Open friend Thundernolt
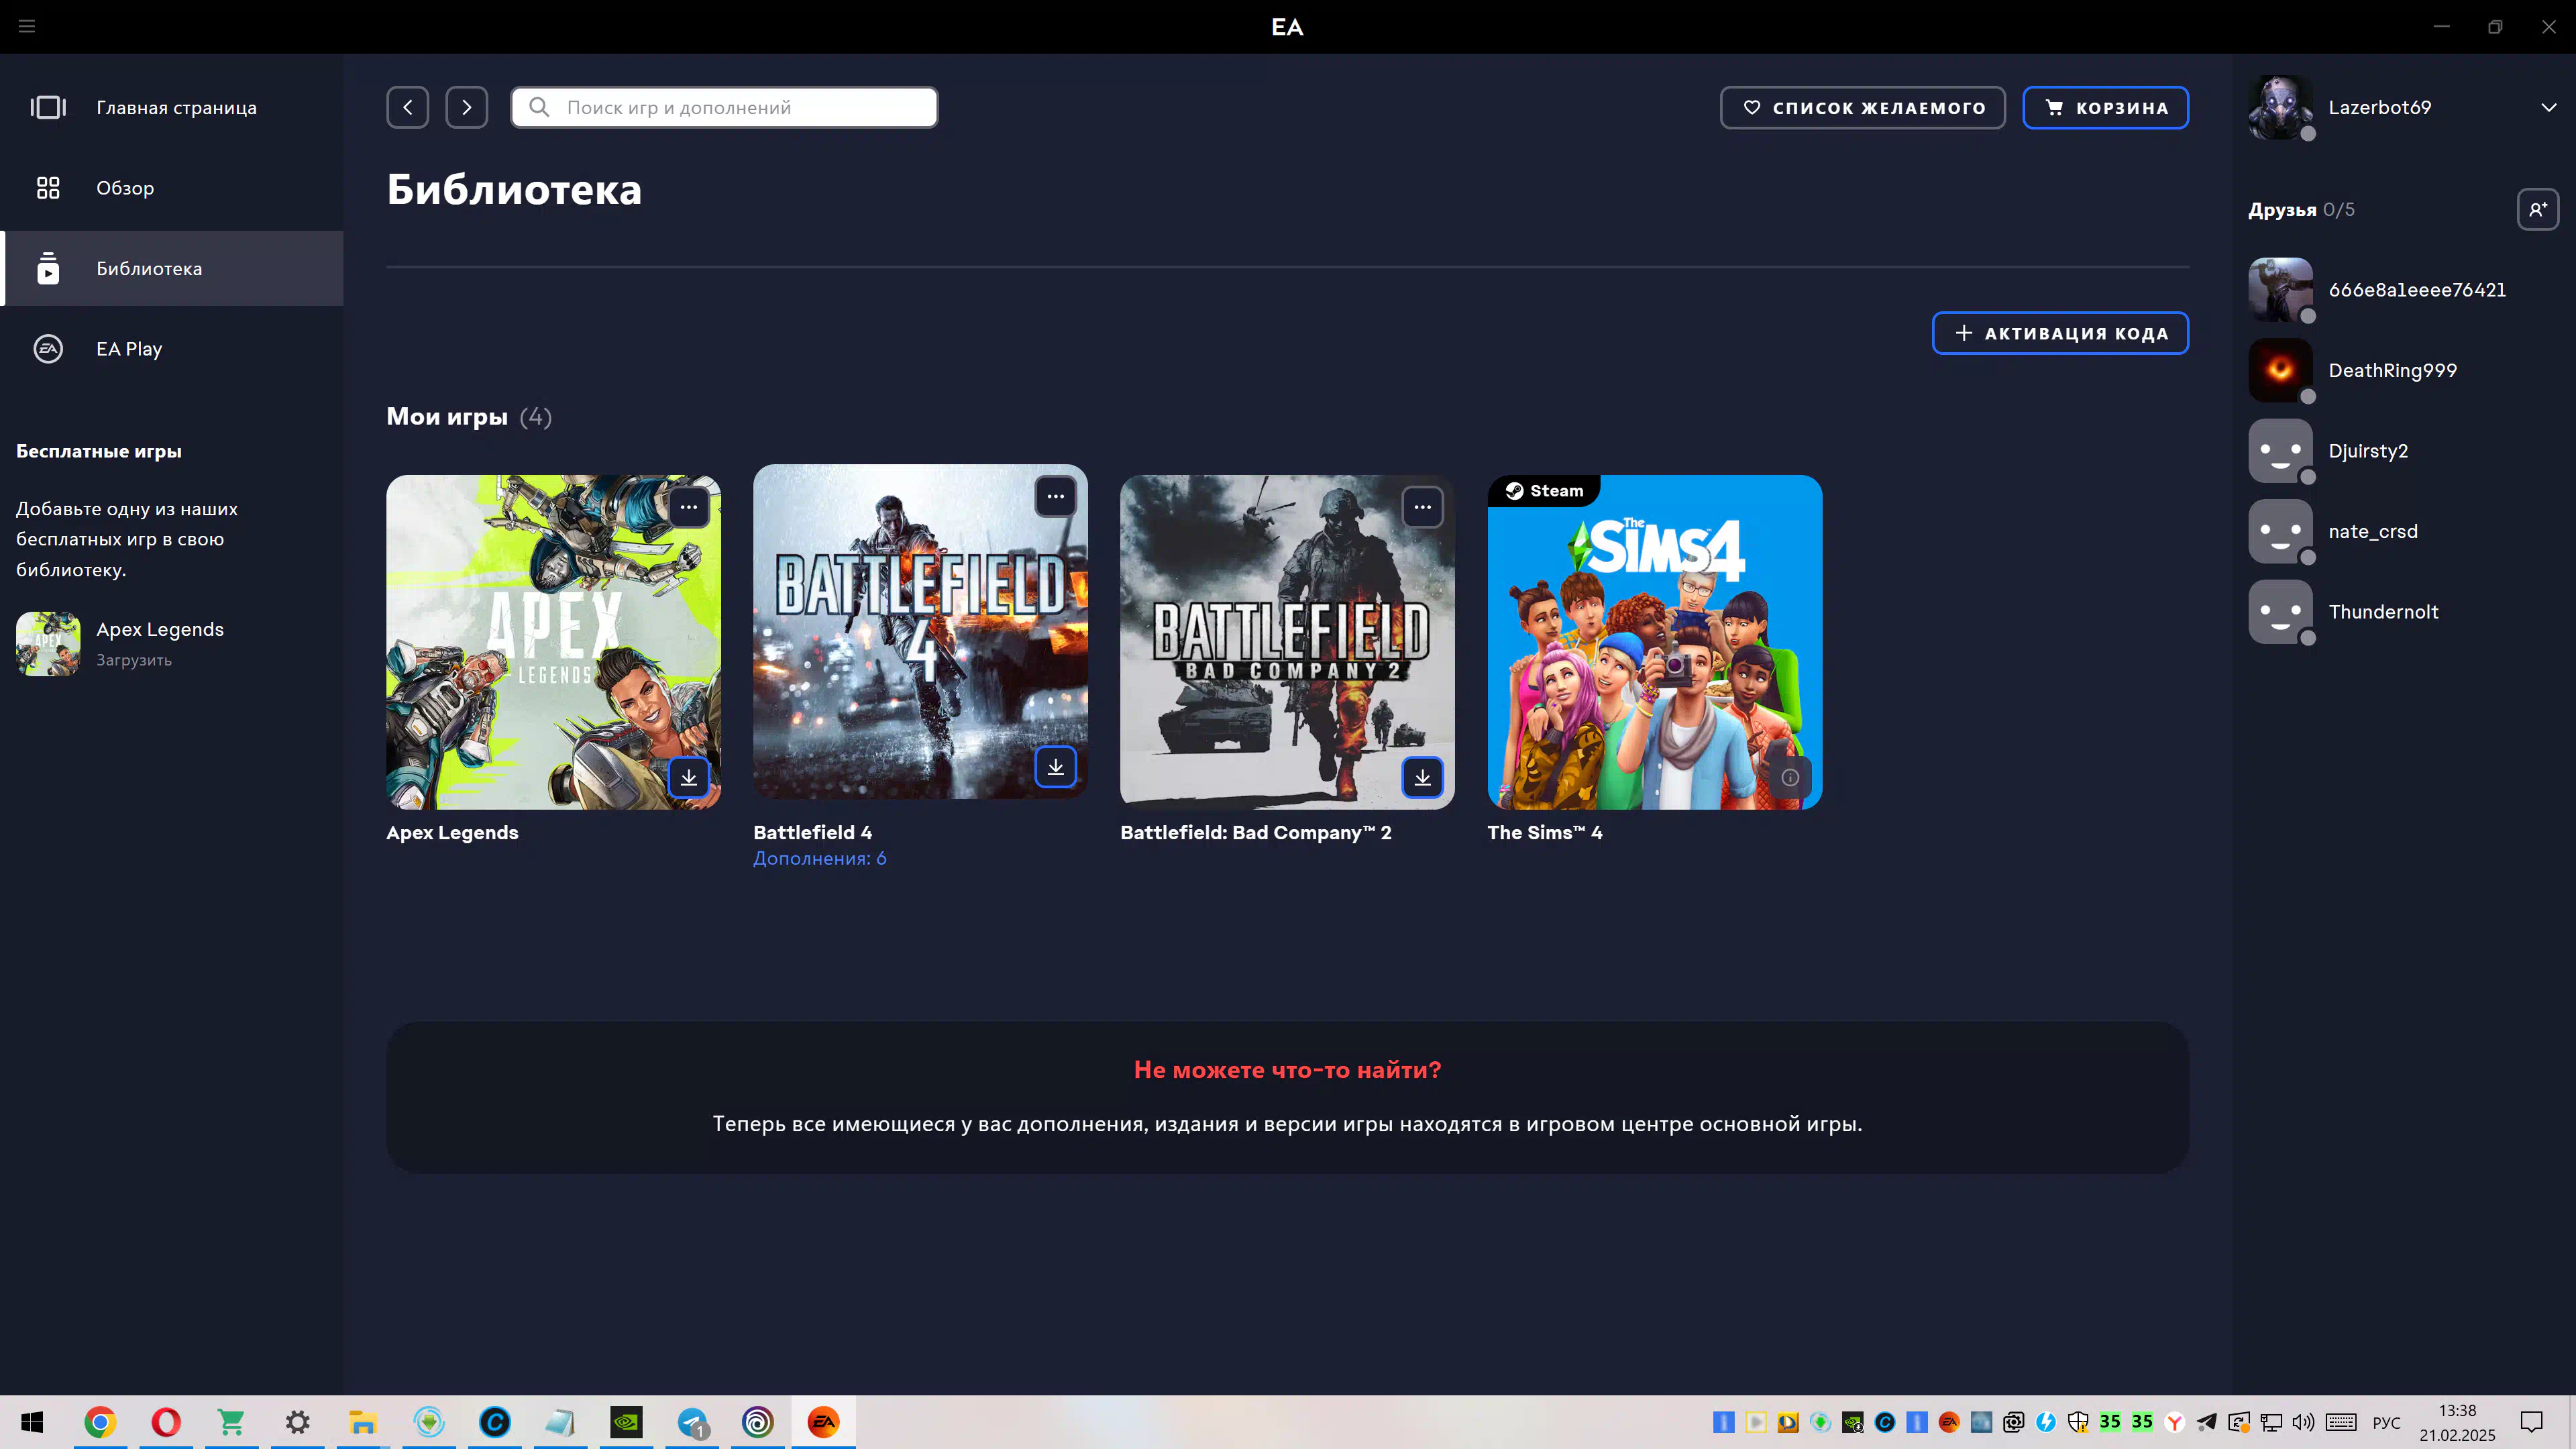Viewport: 2576px width, 1449px height. 2404,612
